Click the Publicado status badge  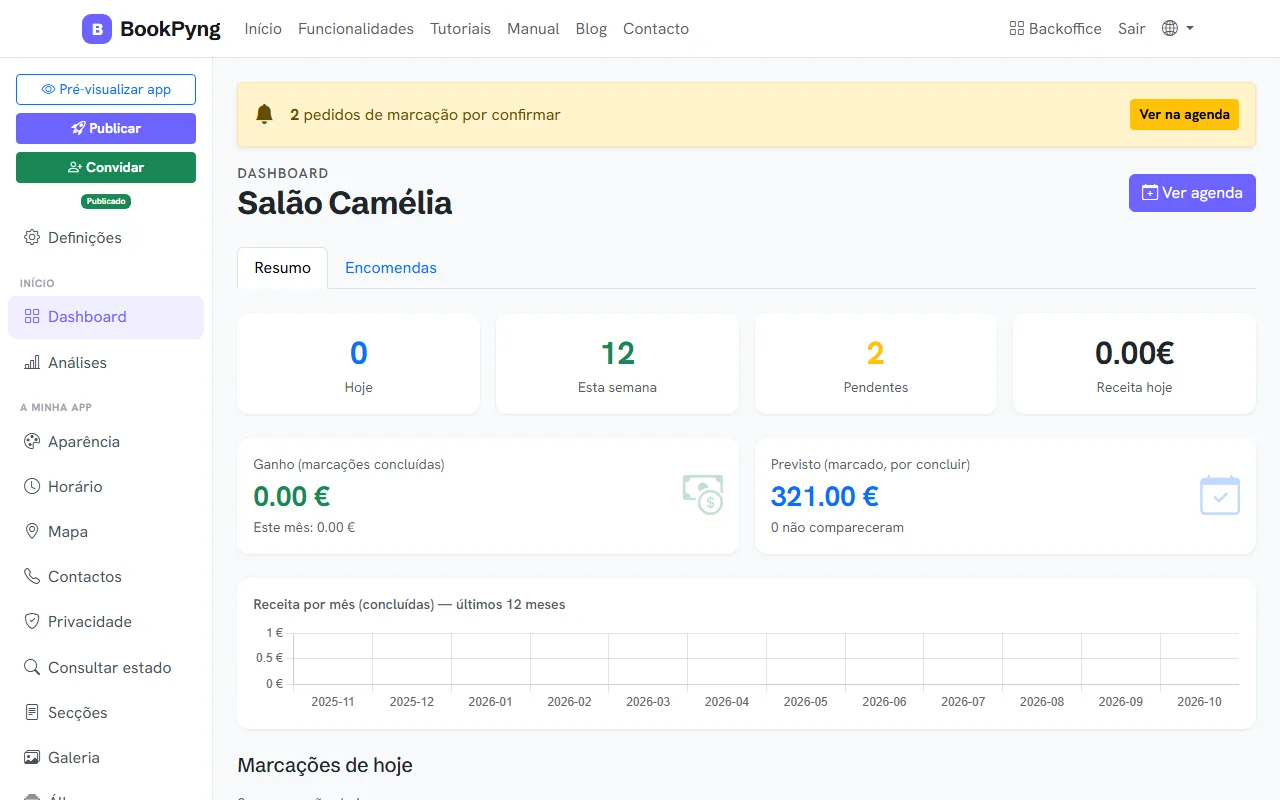(106, 201)
